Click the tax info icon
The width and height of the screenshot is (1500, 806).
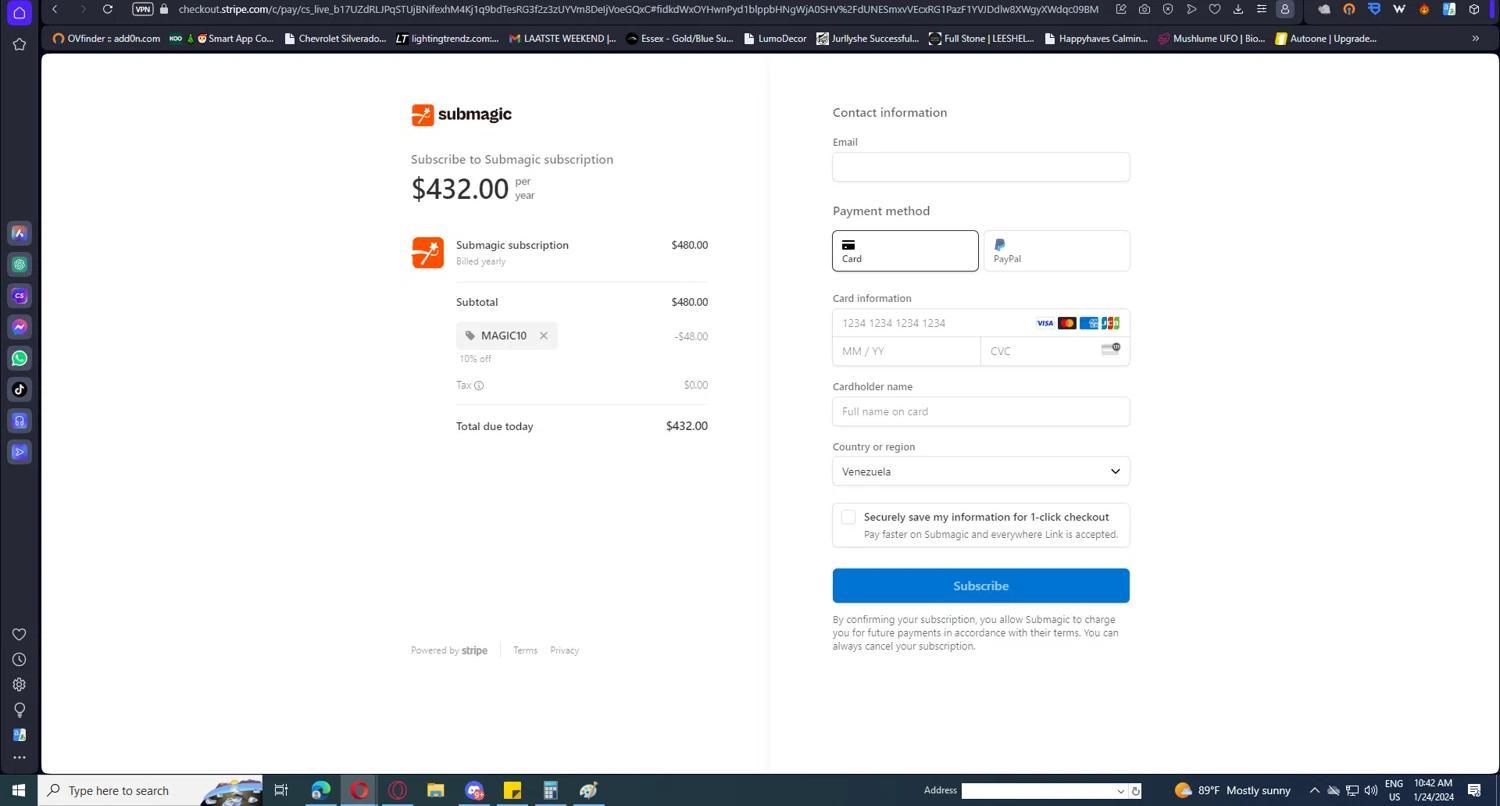(x=479, y=386)
